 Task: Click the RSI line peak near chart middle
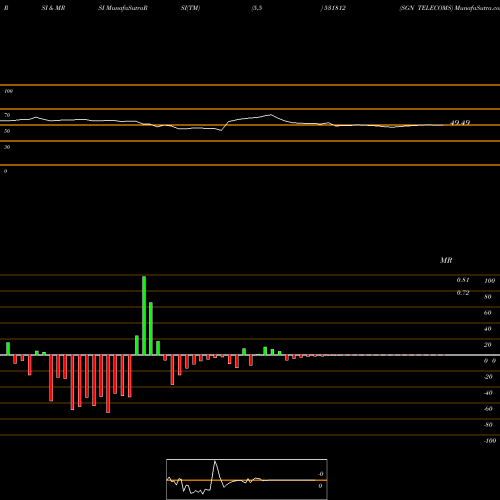tap(270, 115)
